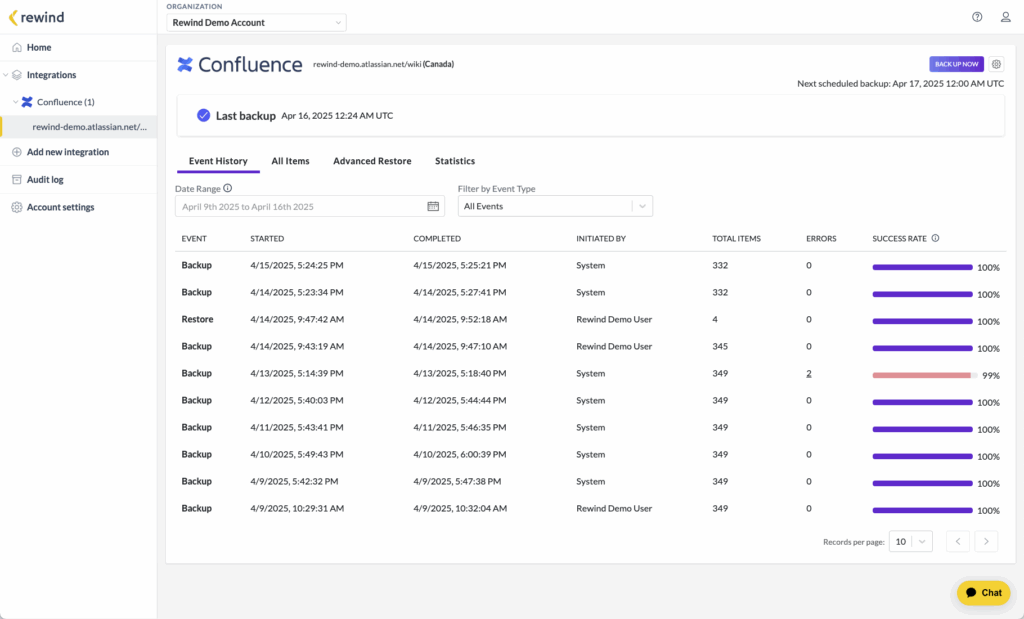The height and width of the screenshot is (619, 1024).
Task: Open the Statistics tab
Action: [455, 161]
